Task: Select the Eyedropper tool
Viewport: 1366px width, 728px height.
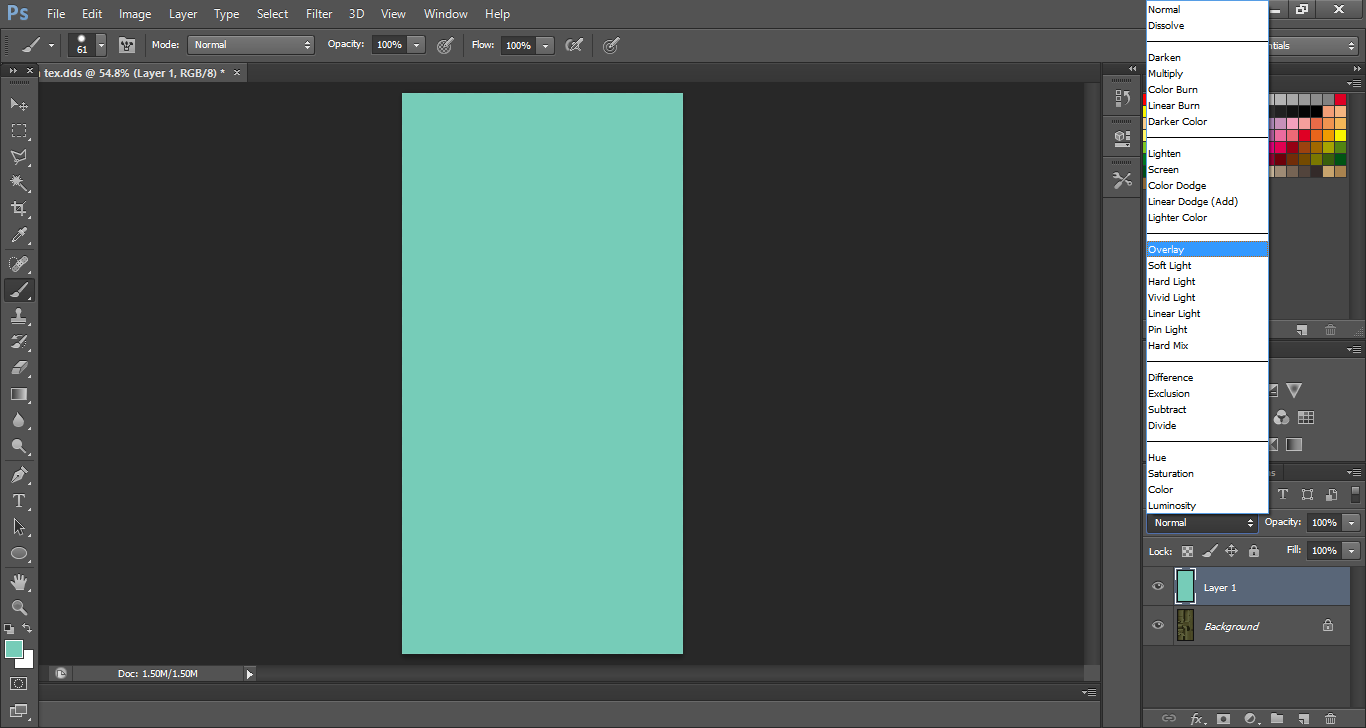Action: point(19,236)
